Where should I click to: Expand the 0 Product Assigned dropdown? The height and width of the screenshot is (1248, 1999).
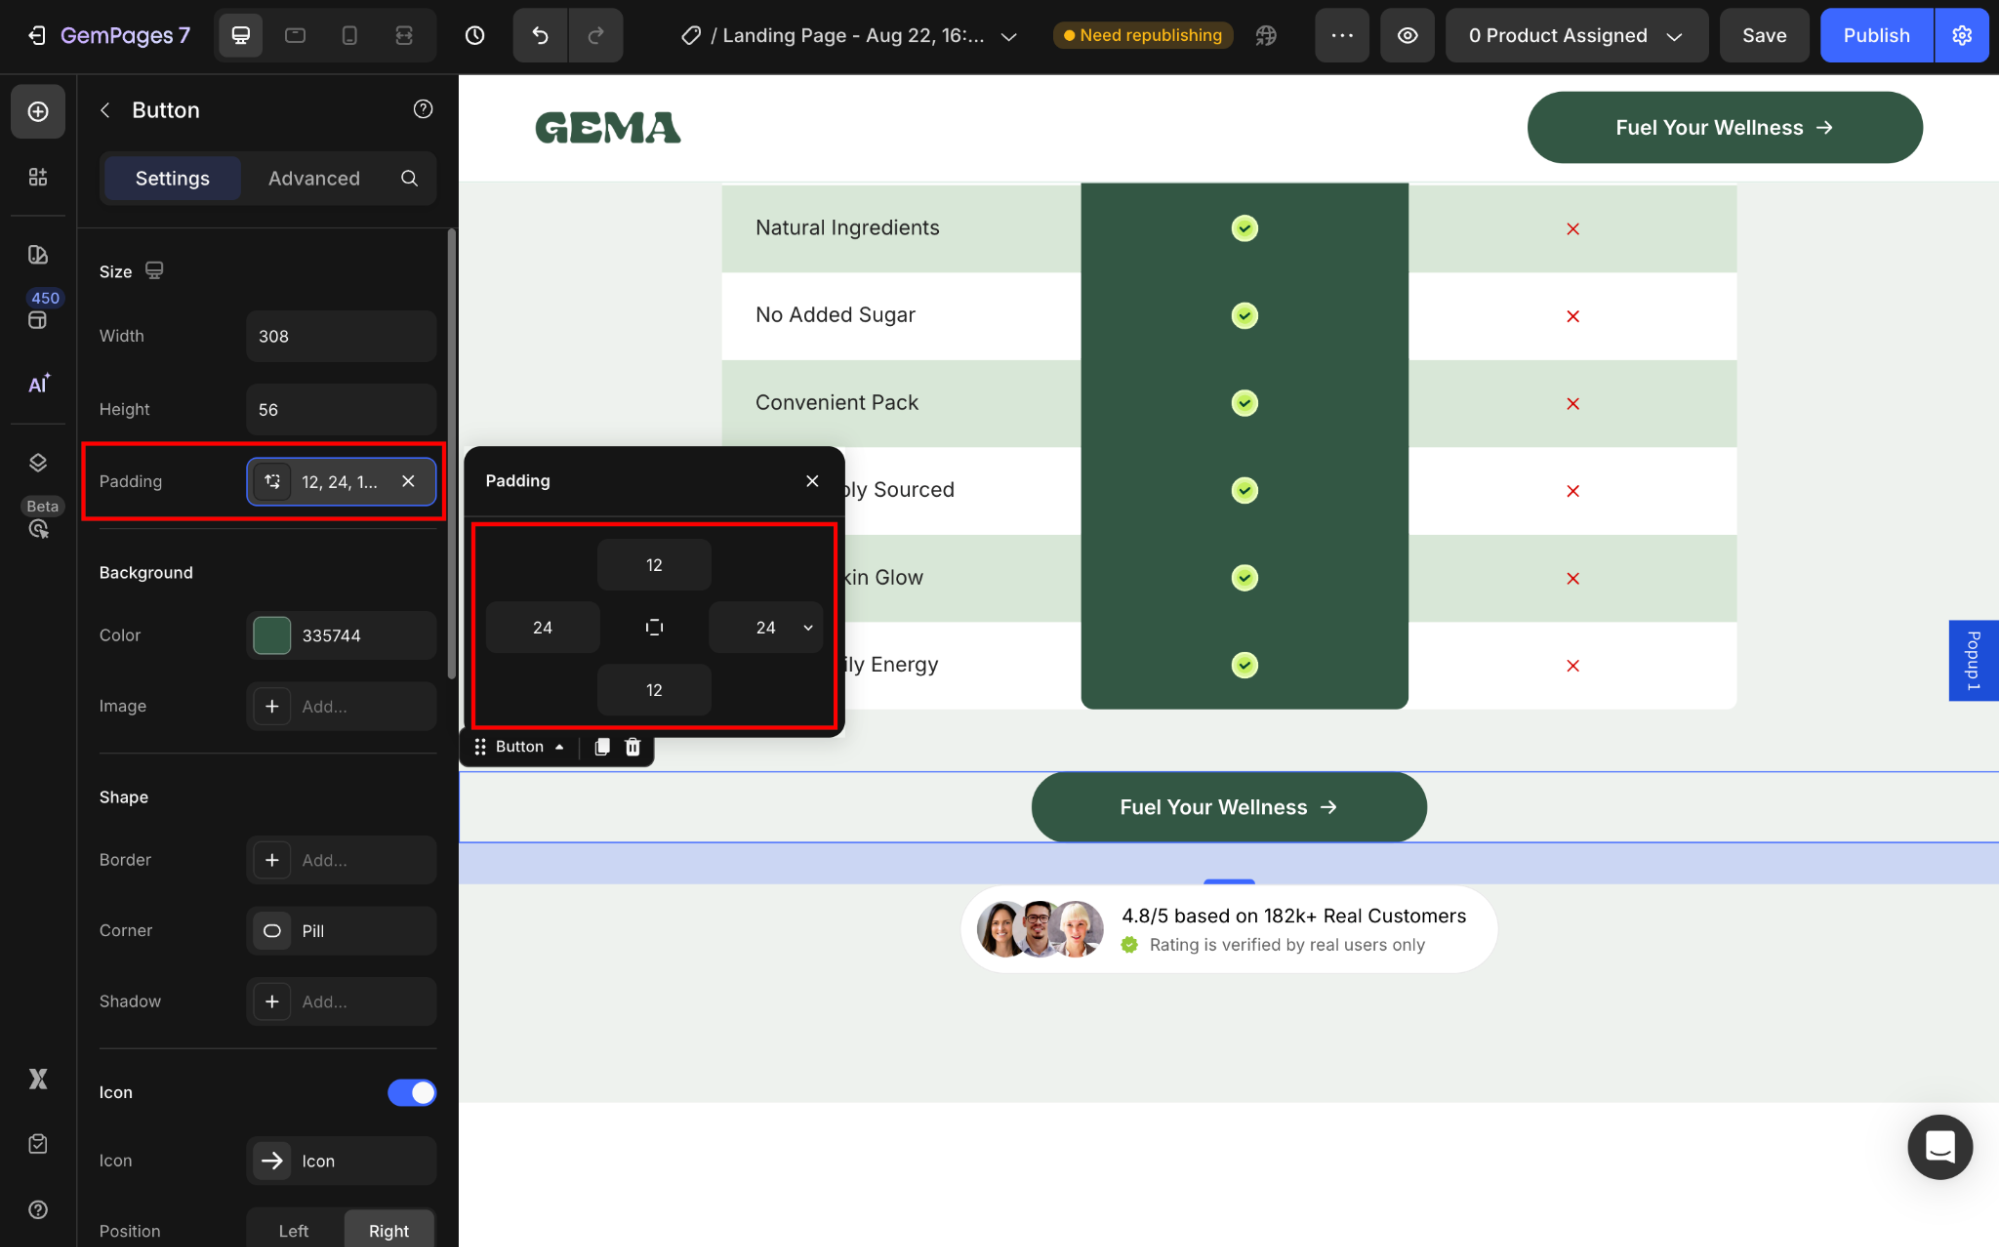click(1575, 36)
